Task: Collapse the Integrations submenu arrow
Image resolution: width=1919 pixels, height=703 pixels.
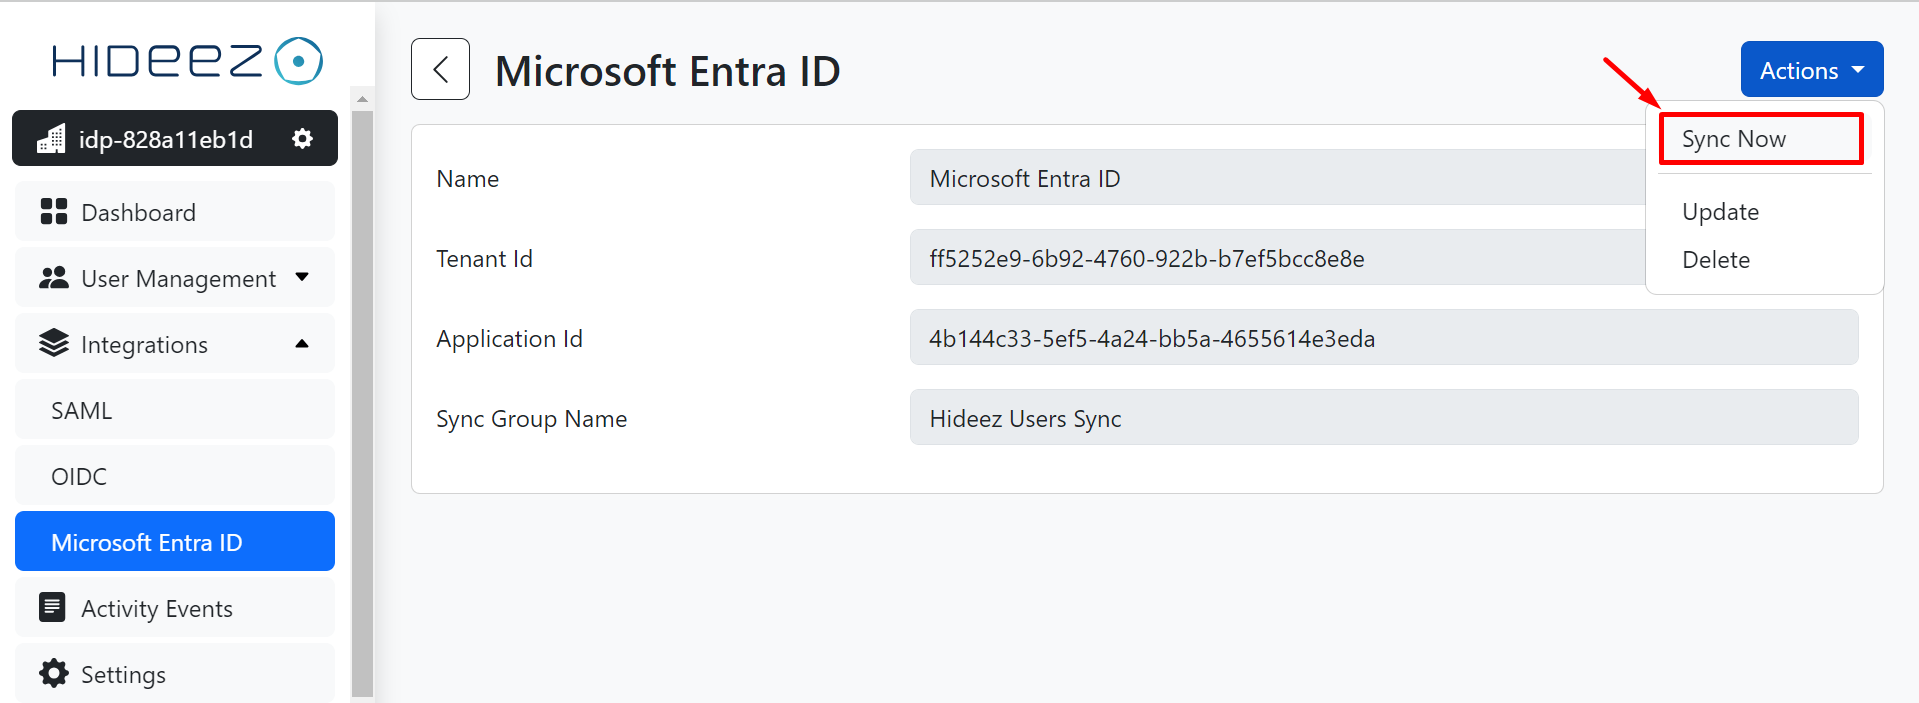Action: coord(302,344)
